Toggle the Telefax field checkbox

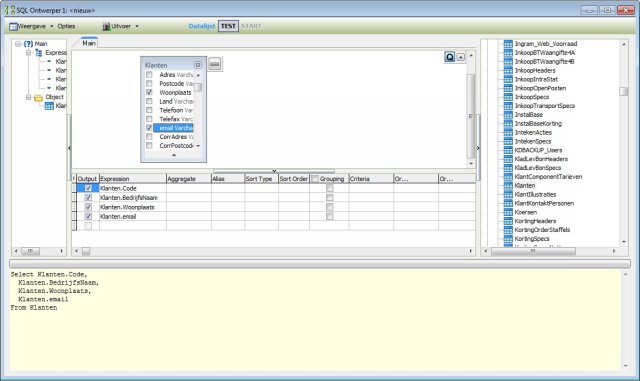[149, 119]
